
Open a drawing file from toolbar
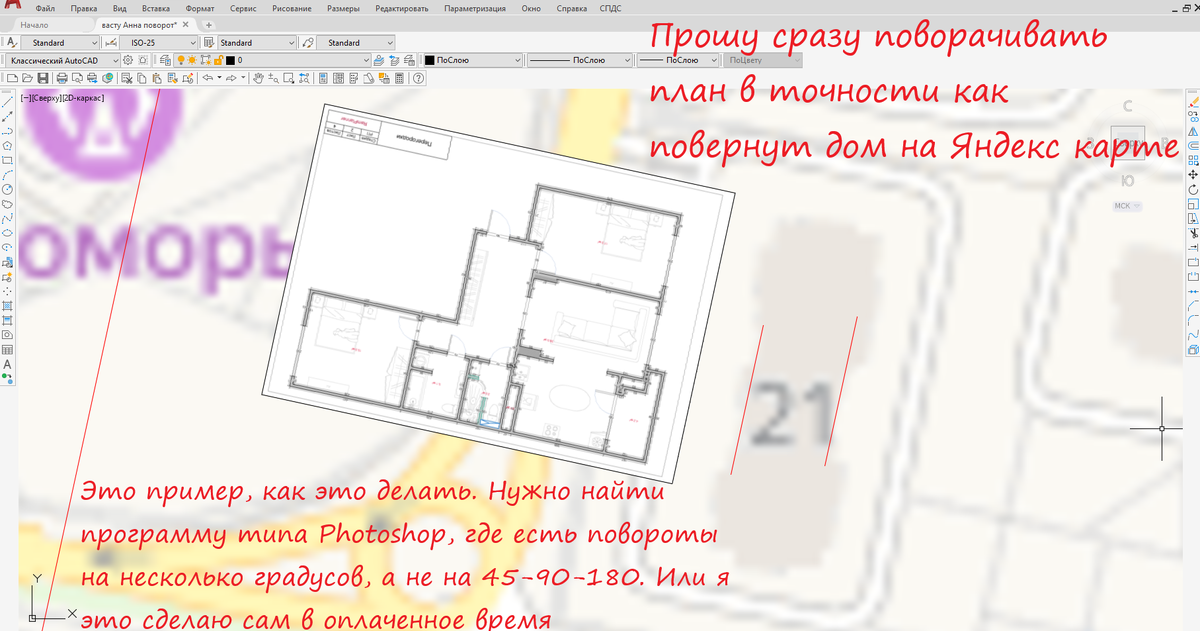point(27,78)
